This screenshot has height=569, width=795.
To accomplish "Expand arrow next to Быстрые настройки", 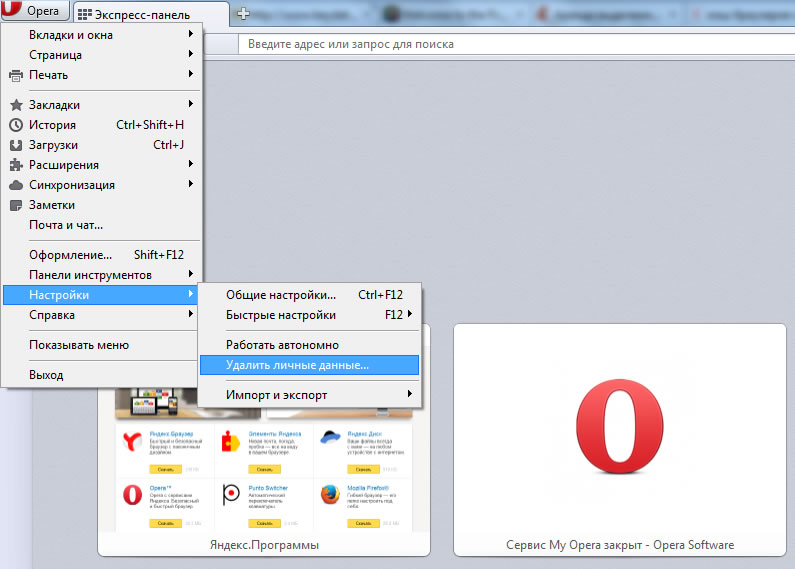I will (x=410, y=314).
